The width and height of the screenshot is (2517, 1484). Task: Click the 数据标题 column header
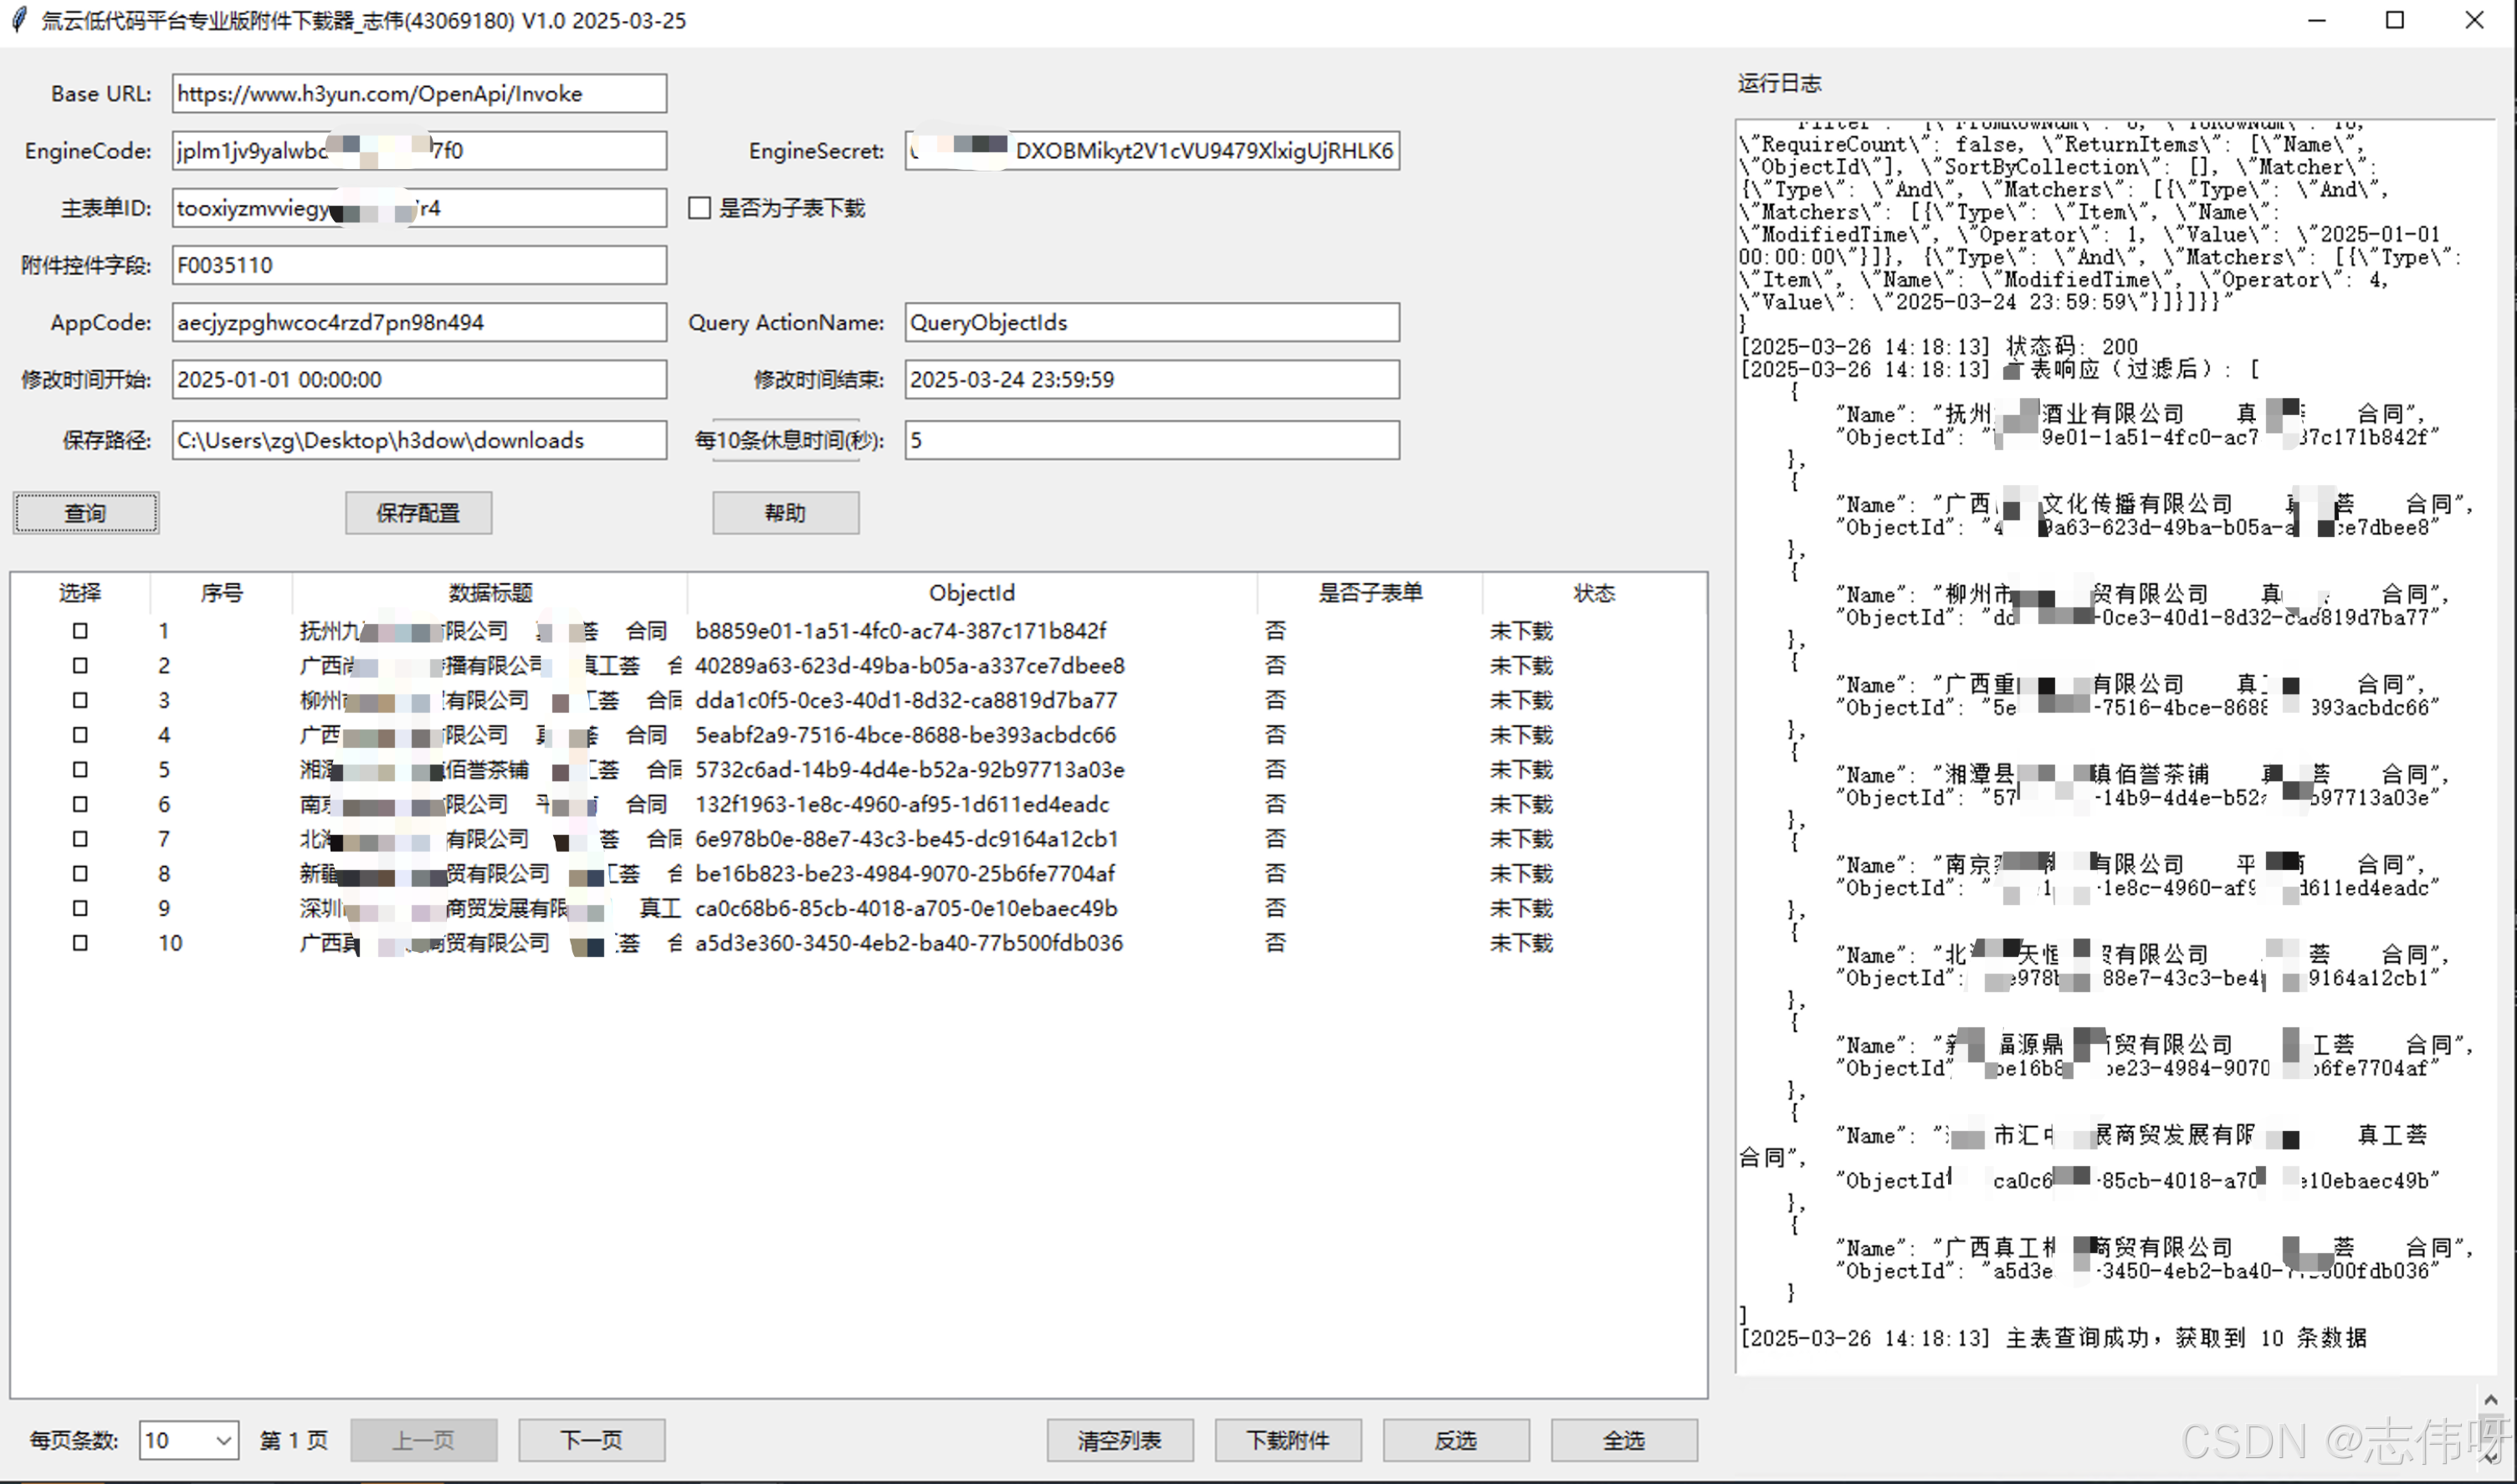tap(490, 593)
